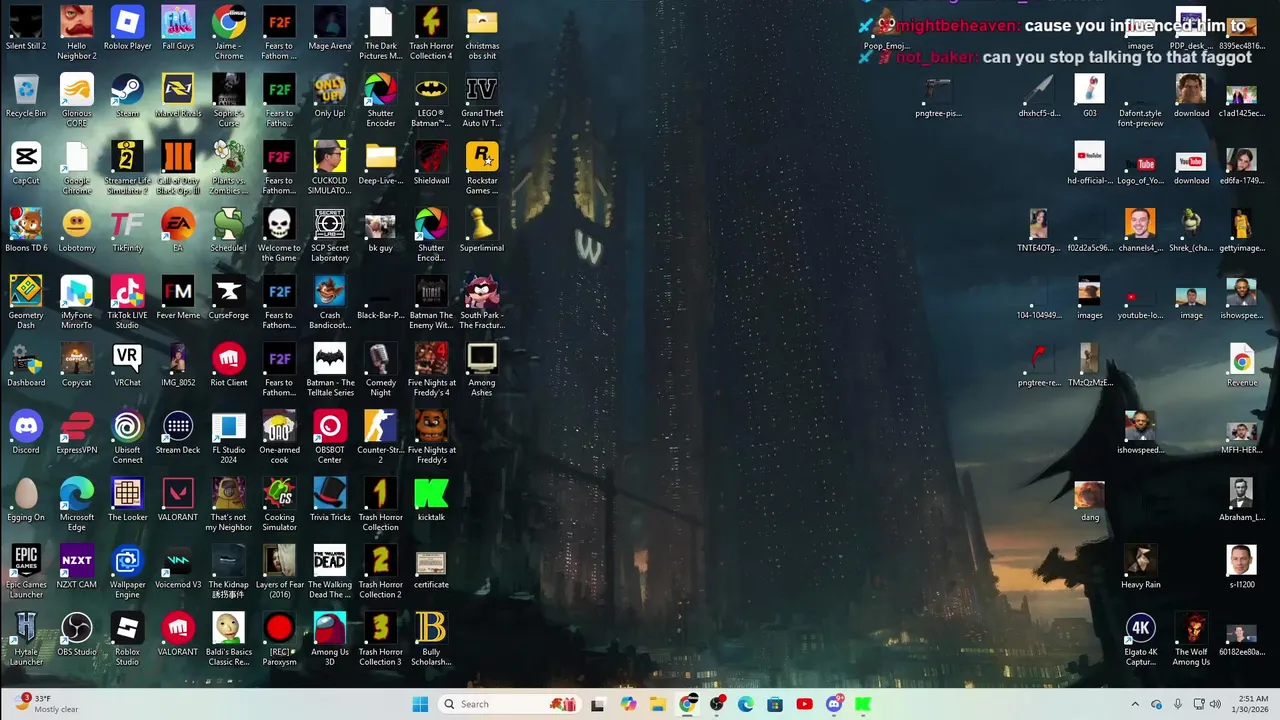Open the Stream Deck shortcut
Screen dimensions: 1280x720
click(178, 434)
